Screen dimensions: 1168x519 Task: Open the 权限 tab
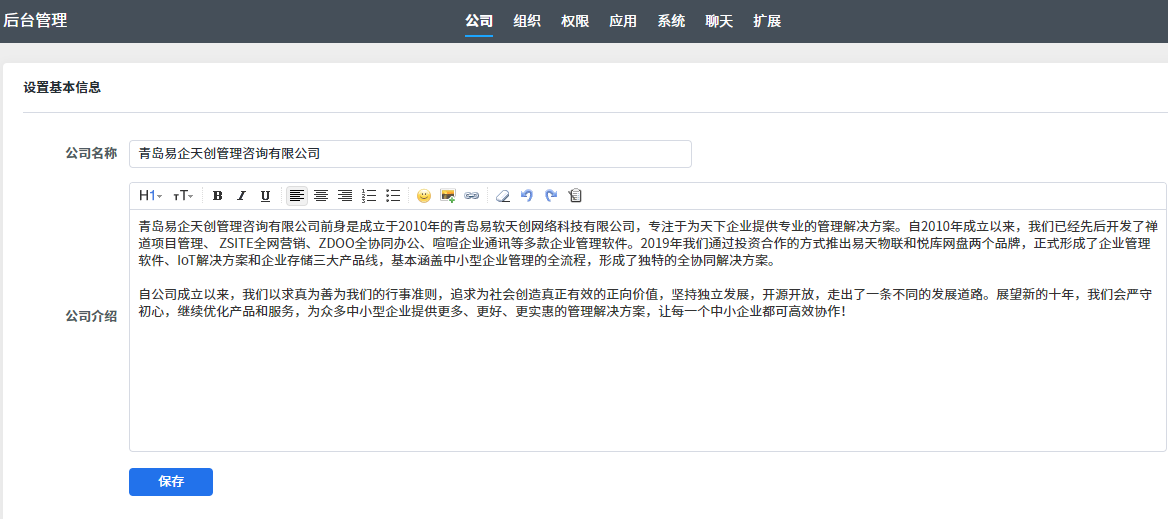pyautogui.click(x=575, y=21)
